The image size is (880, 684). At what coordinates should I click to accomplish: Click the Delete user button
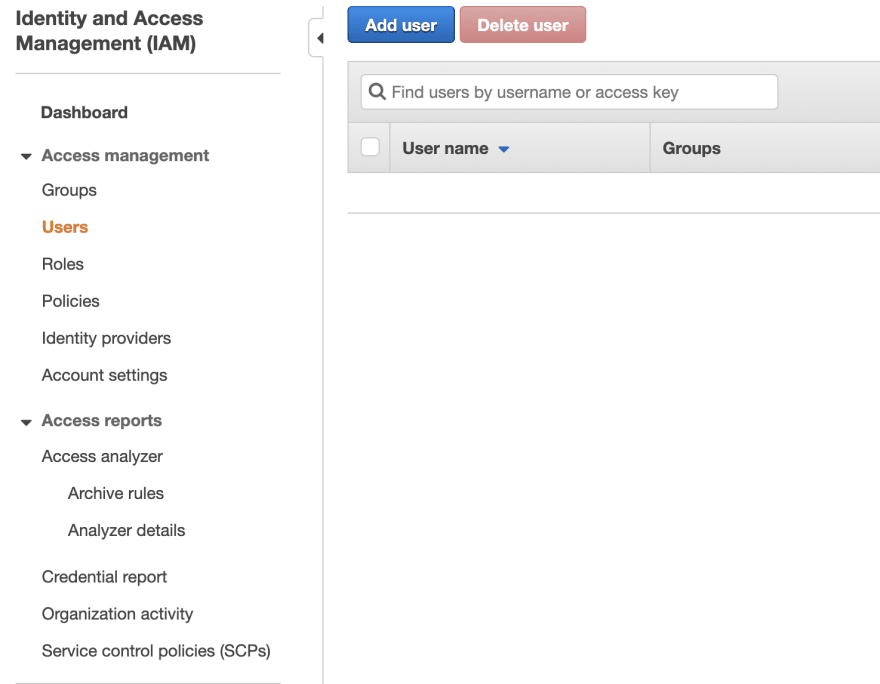pos(522,25)
